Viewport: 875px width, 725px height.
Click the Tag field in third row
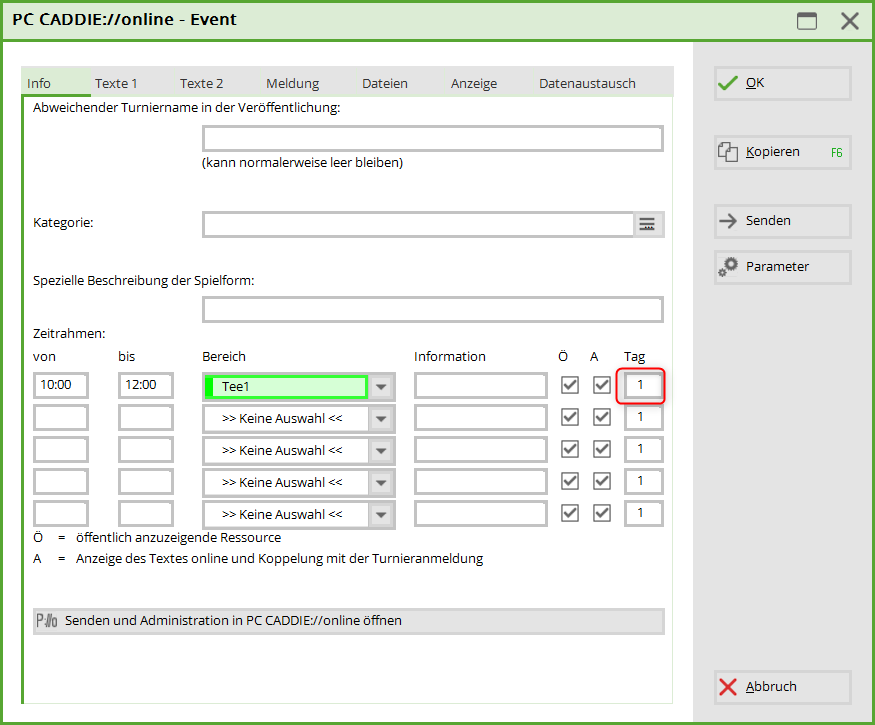click(x=643, y=449)
